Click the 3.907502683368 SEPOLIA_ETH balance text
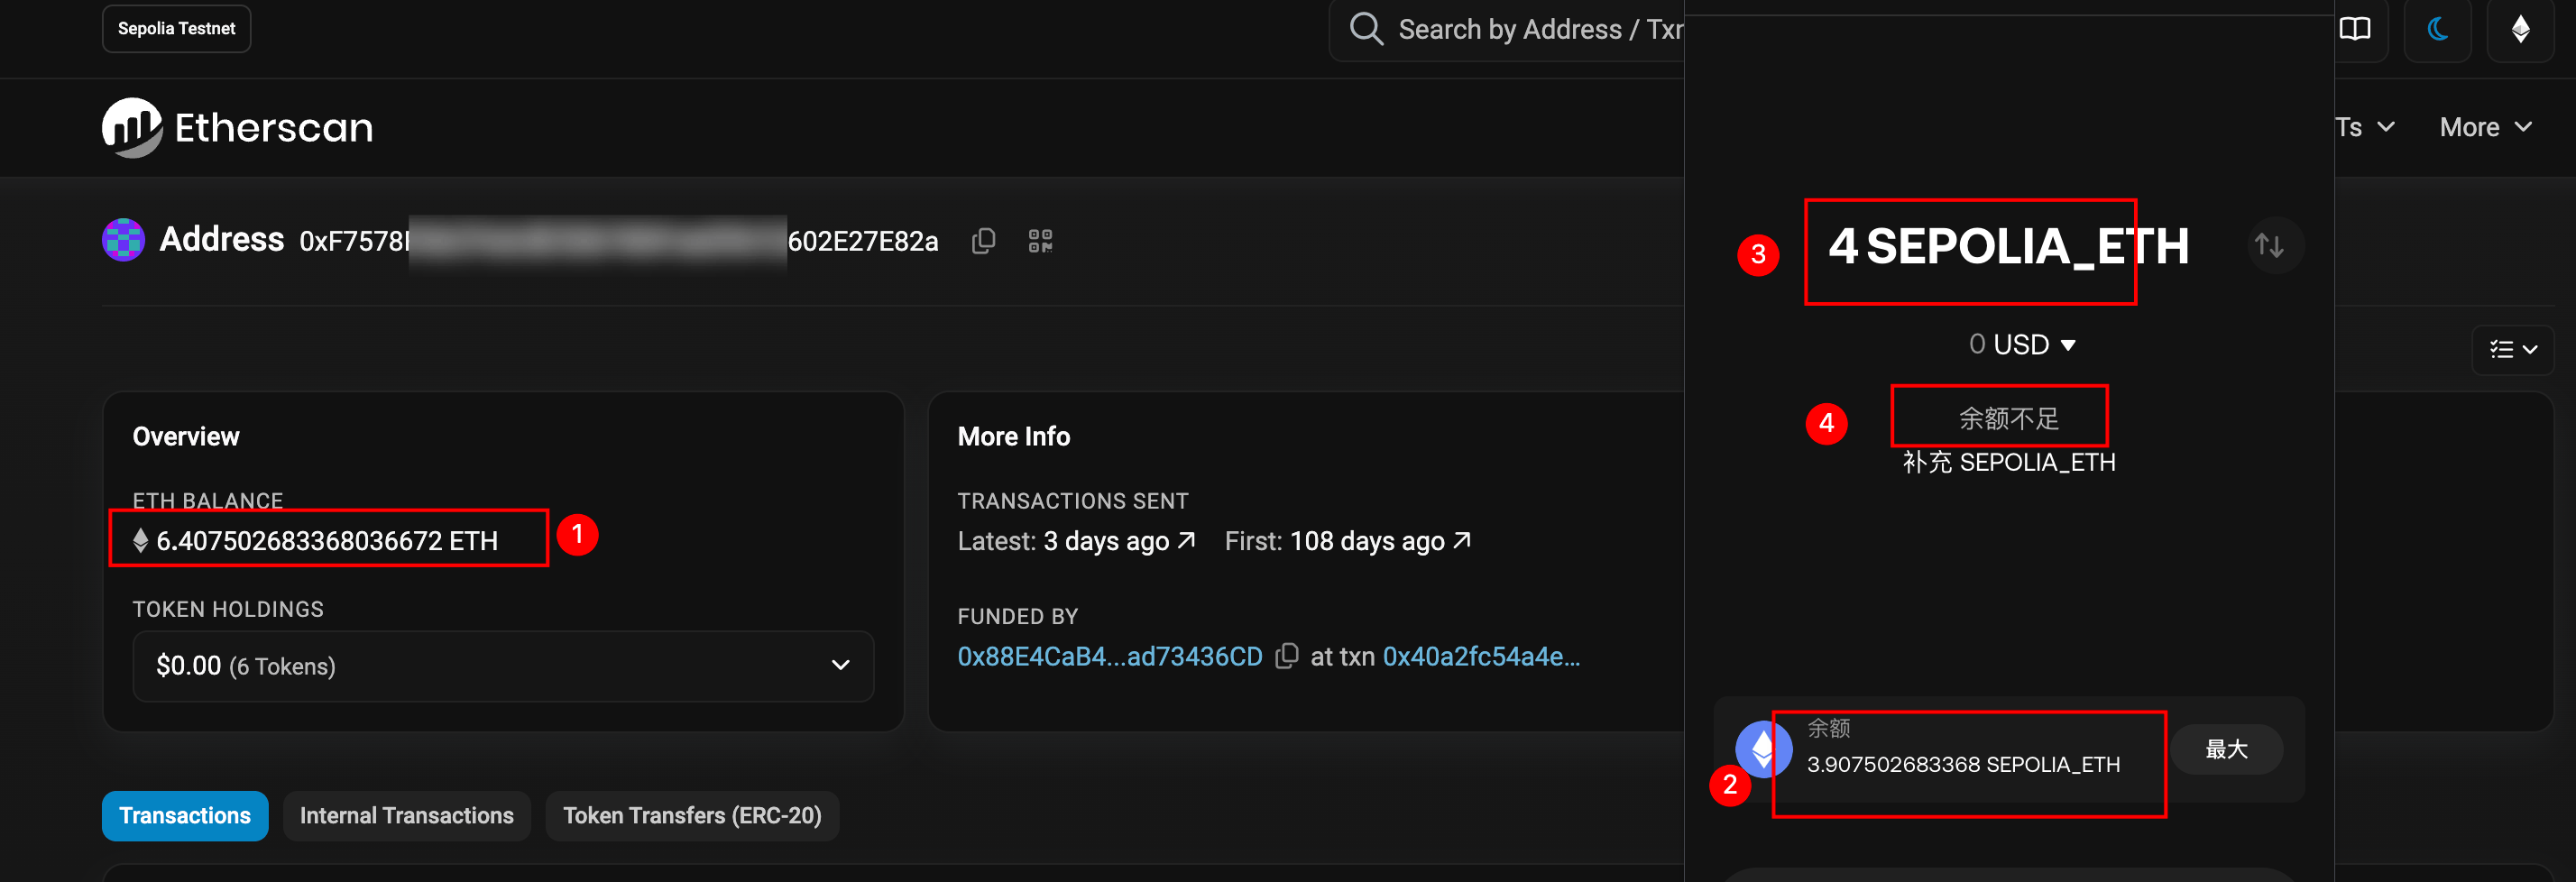This screenshot has width=2576, height=882. 1962,765
